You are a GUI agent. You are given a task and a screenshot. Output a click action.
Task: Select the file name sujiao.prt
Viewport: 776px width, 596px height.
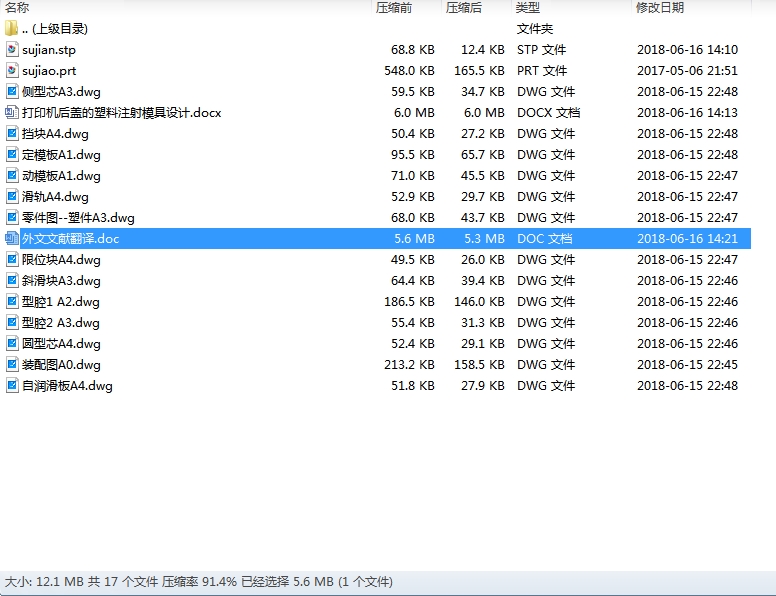pyautogui.click(x=49, y=71)
